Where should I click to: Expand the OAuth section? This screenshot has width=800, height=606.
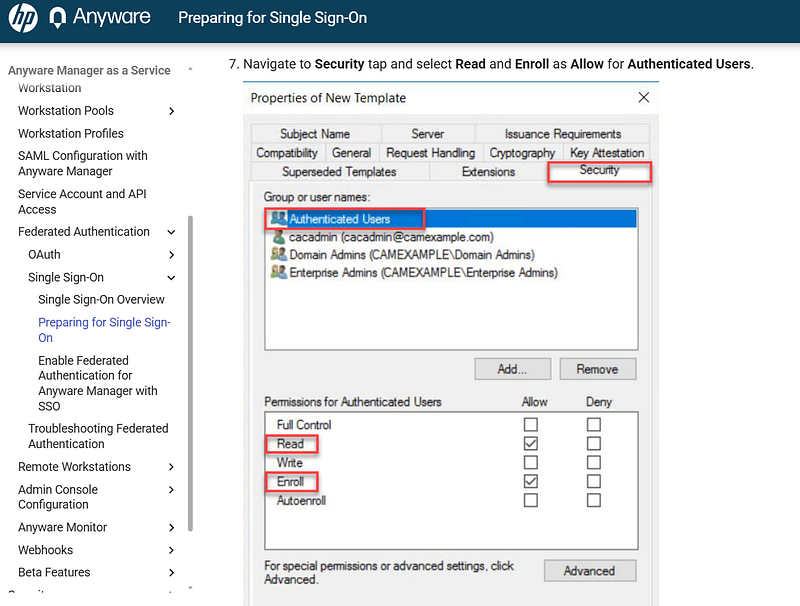click(x=171, y=255)
